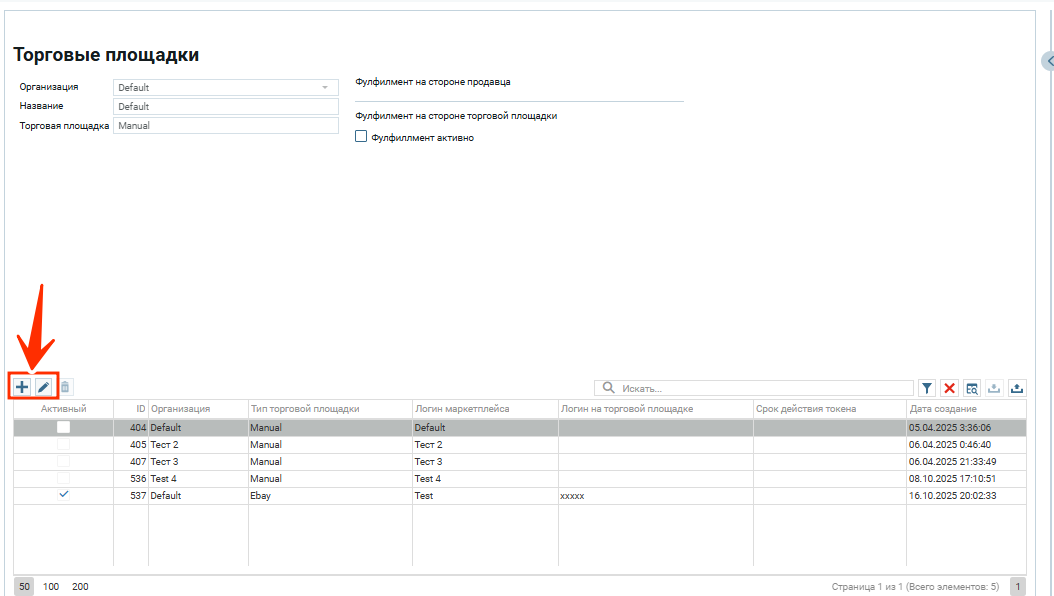
Task: Click the pencil edit icon
Action: 44,387
